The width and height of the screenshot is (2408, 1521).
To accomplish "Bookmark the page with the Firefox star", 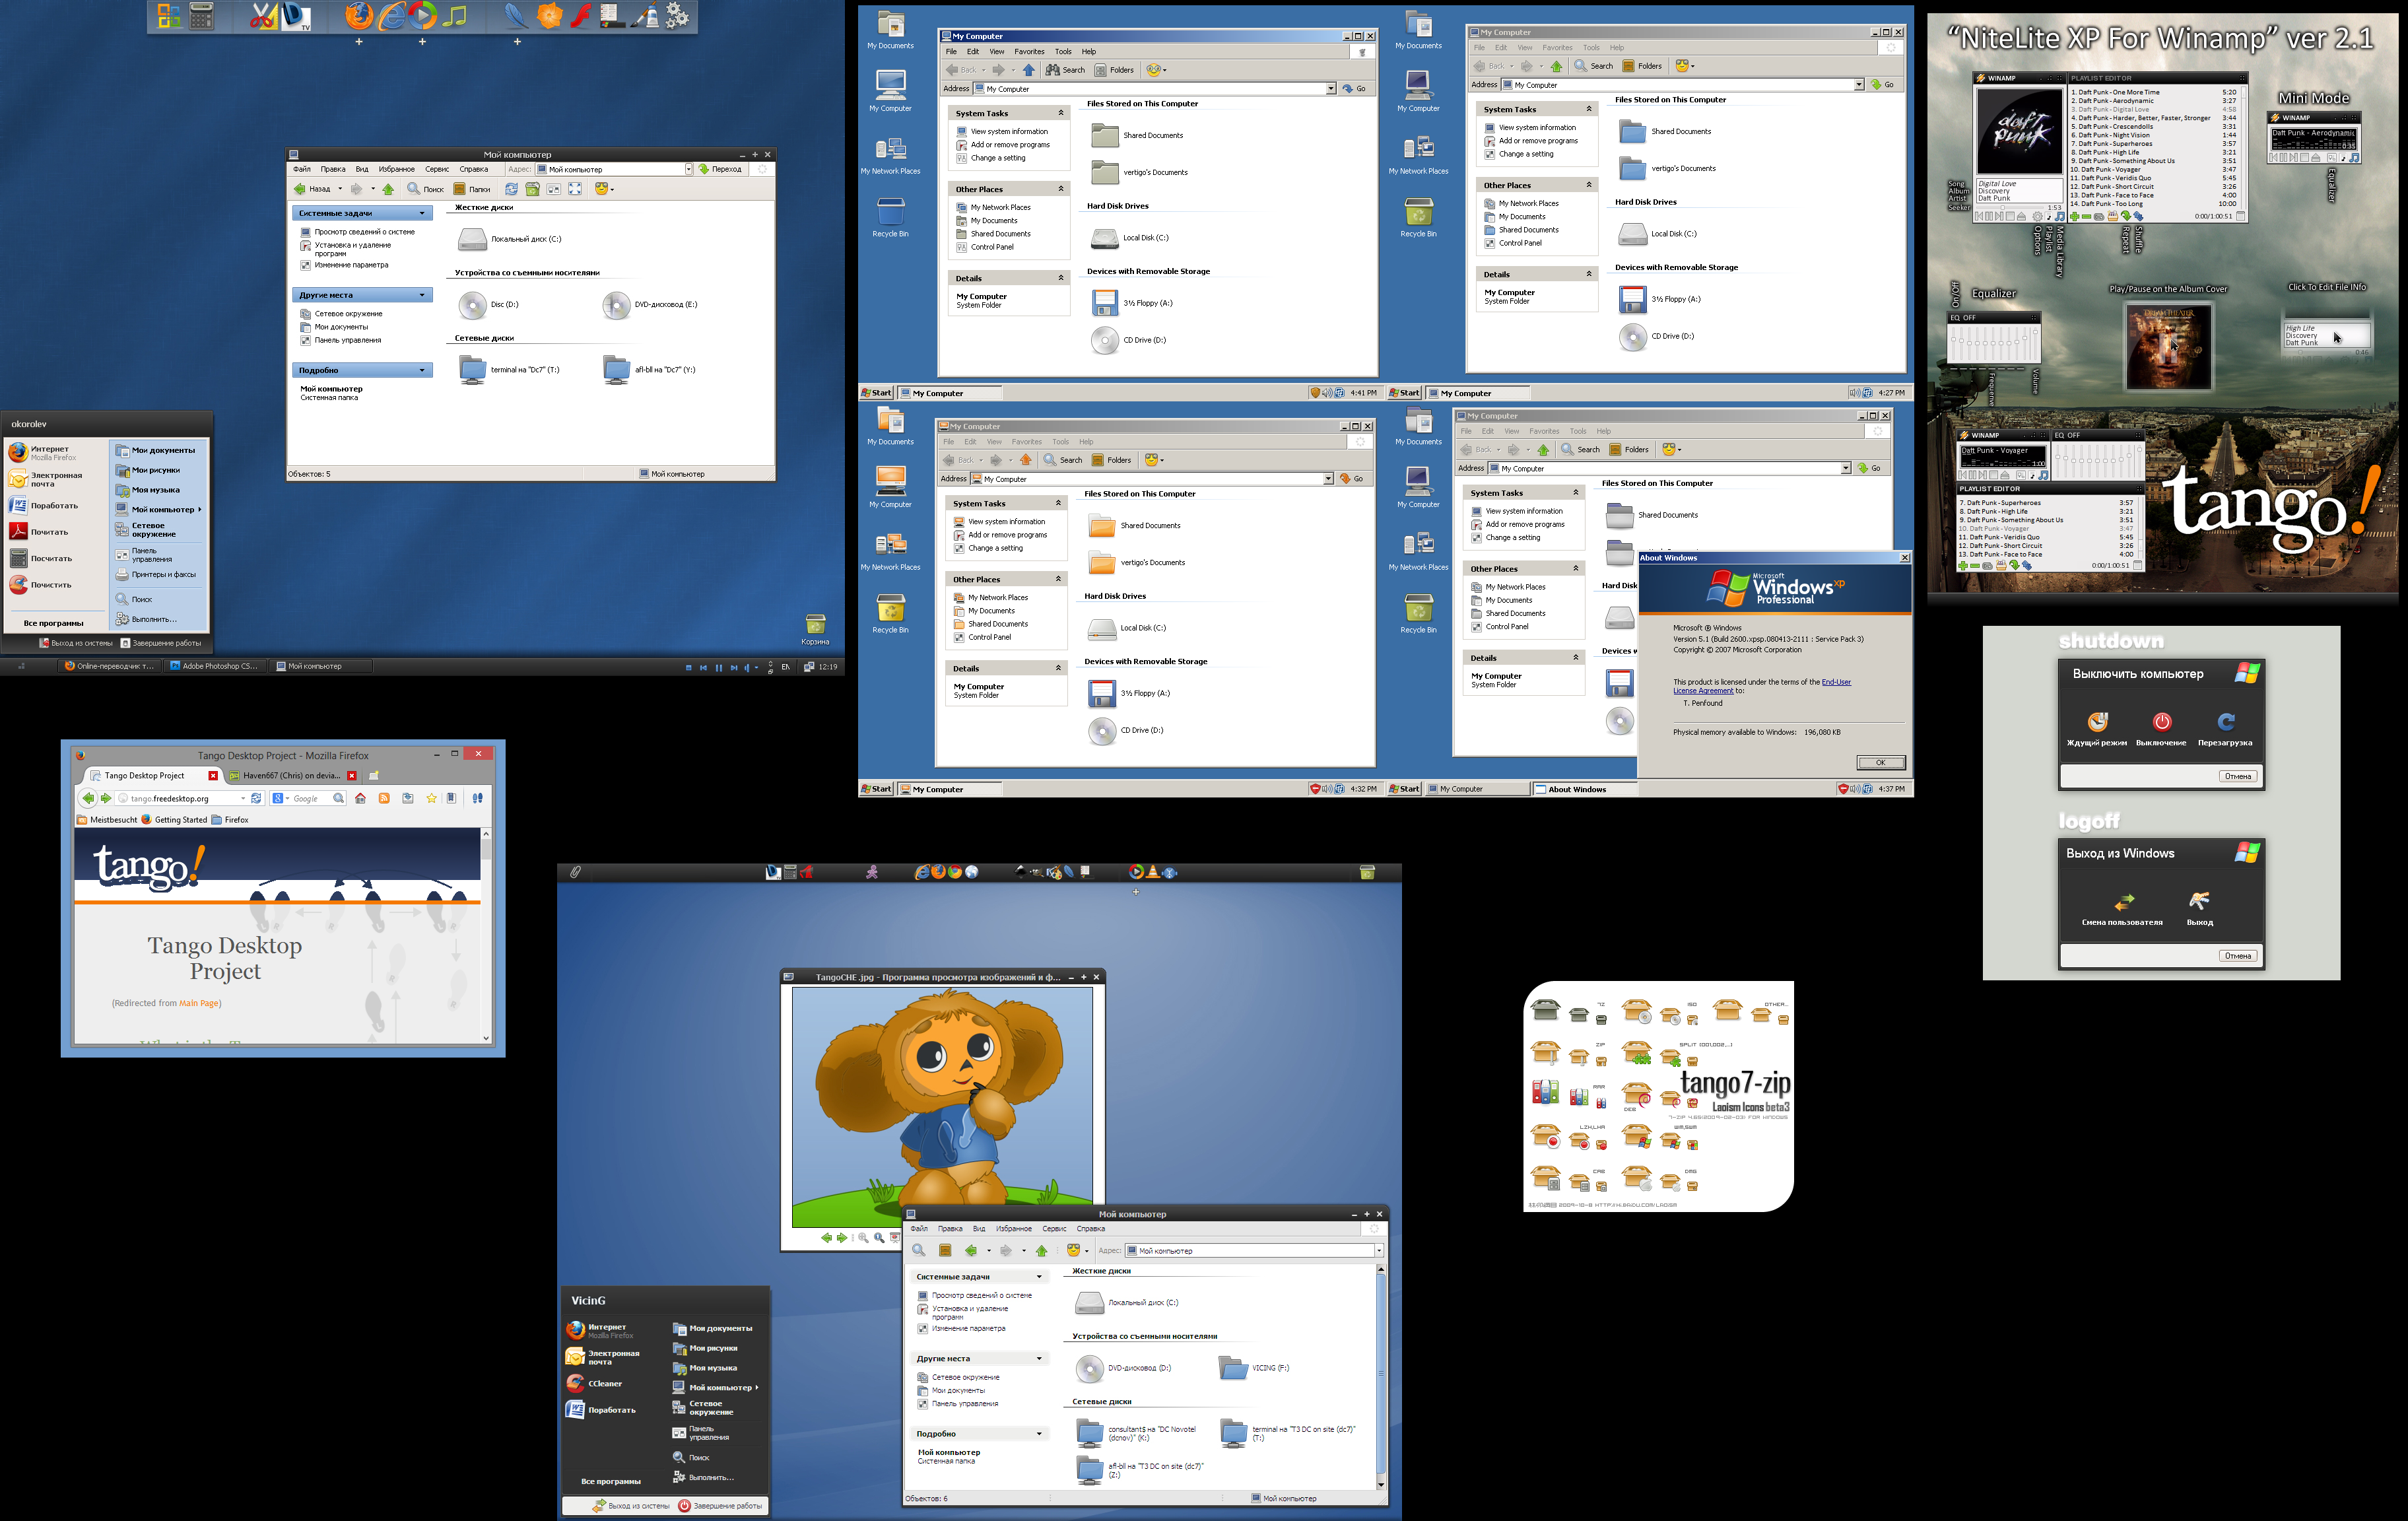I will pyautogui.click(x=432, y=799).
